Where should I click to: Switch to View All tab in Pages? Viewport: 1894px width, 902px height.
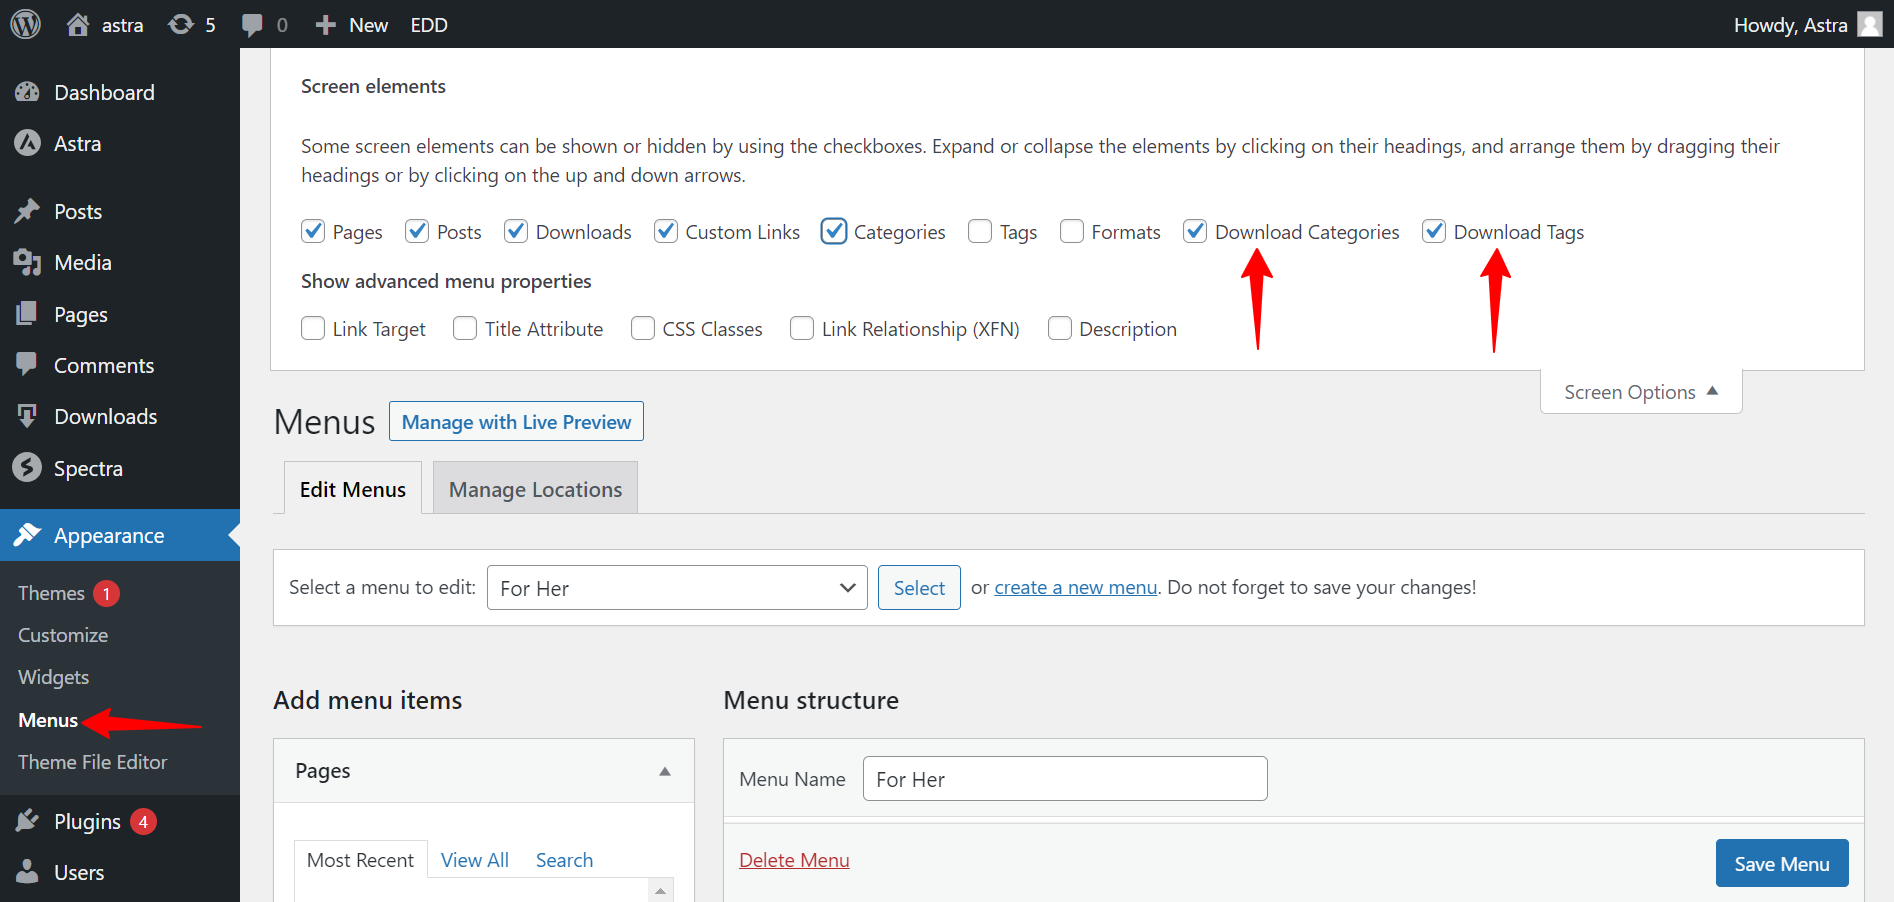[474, 860]
